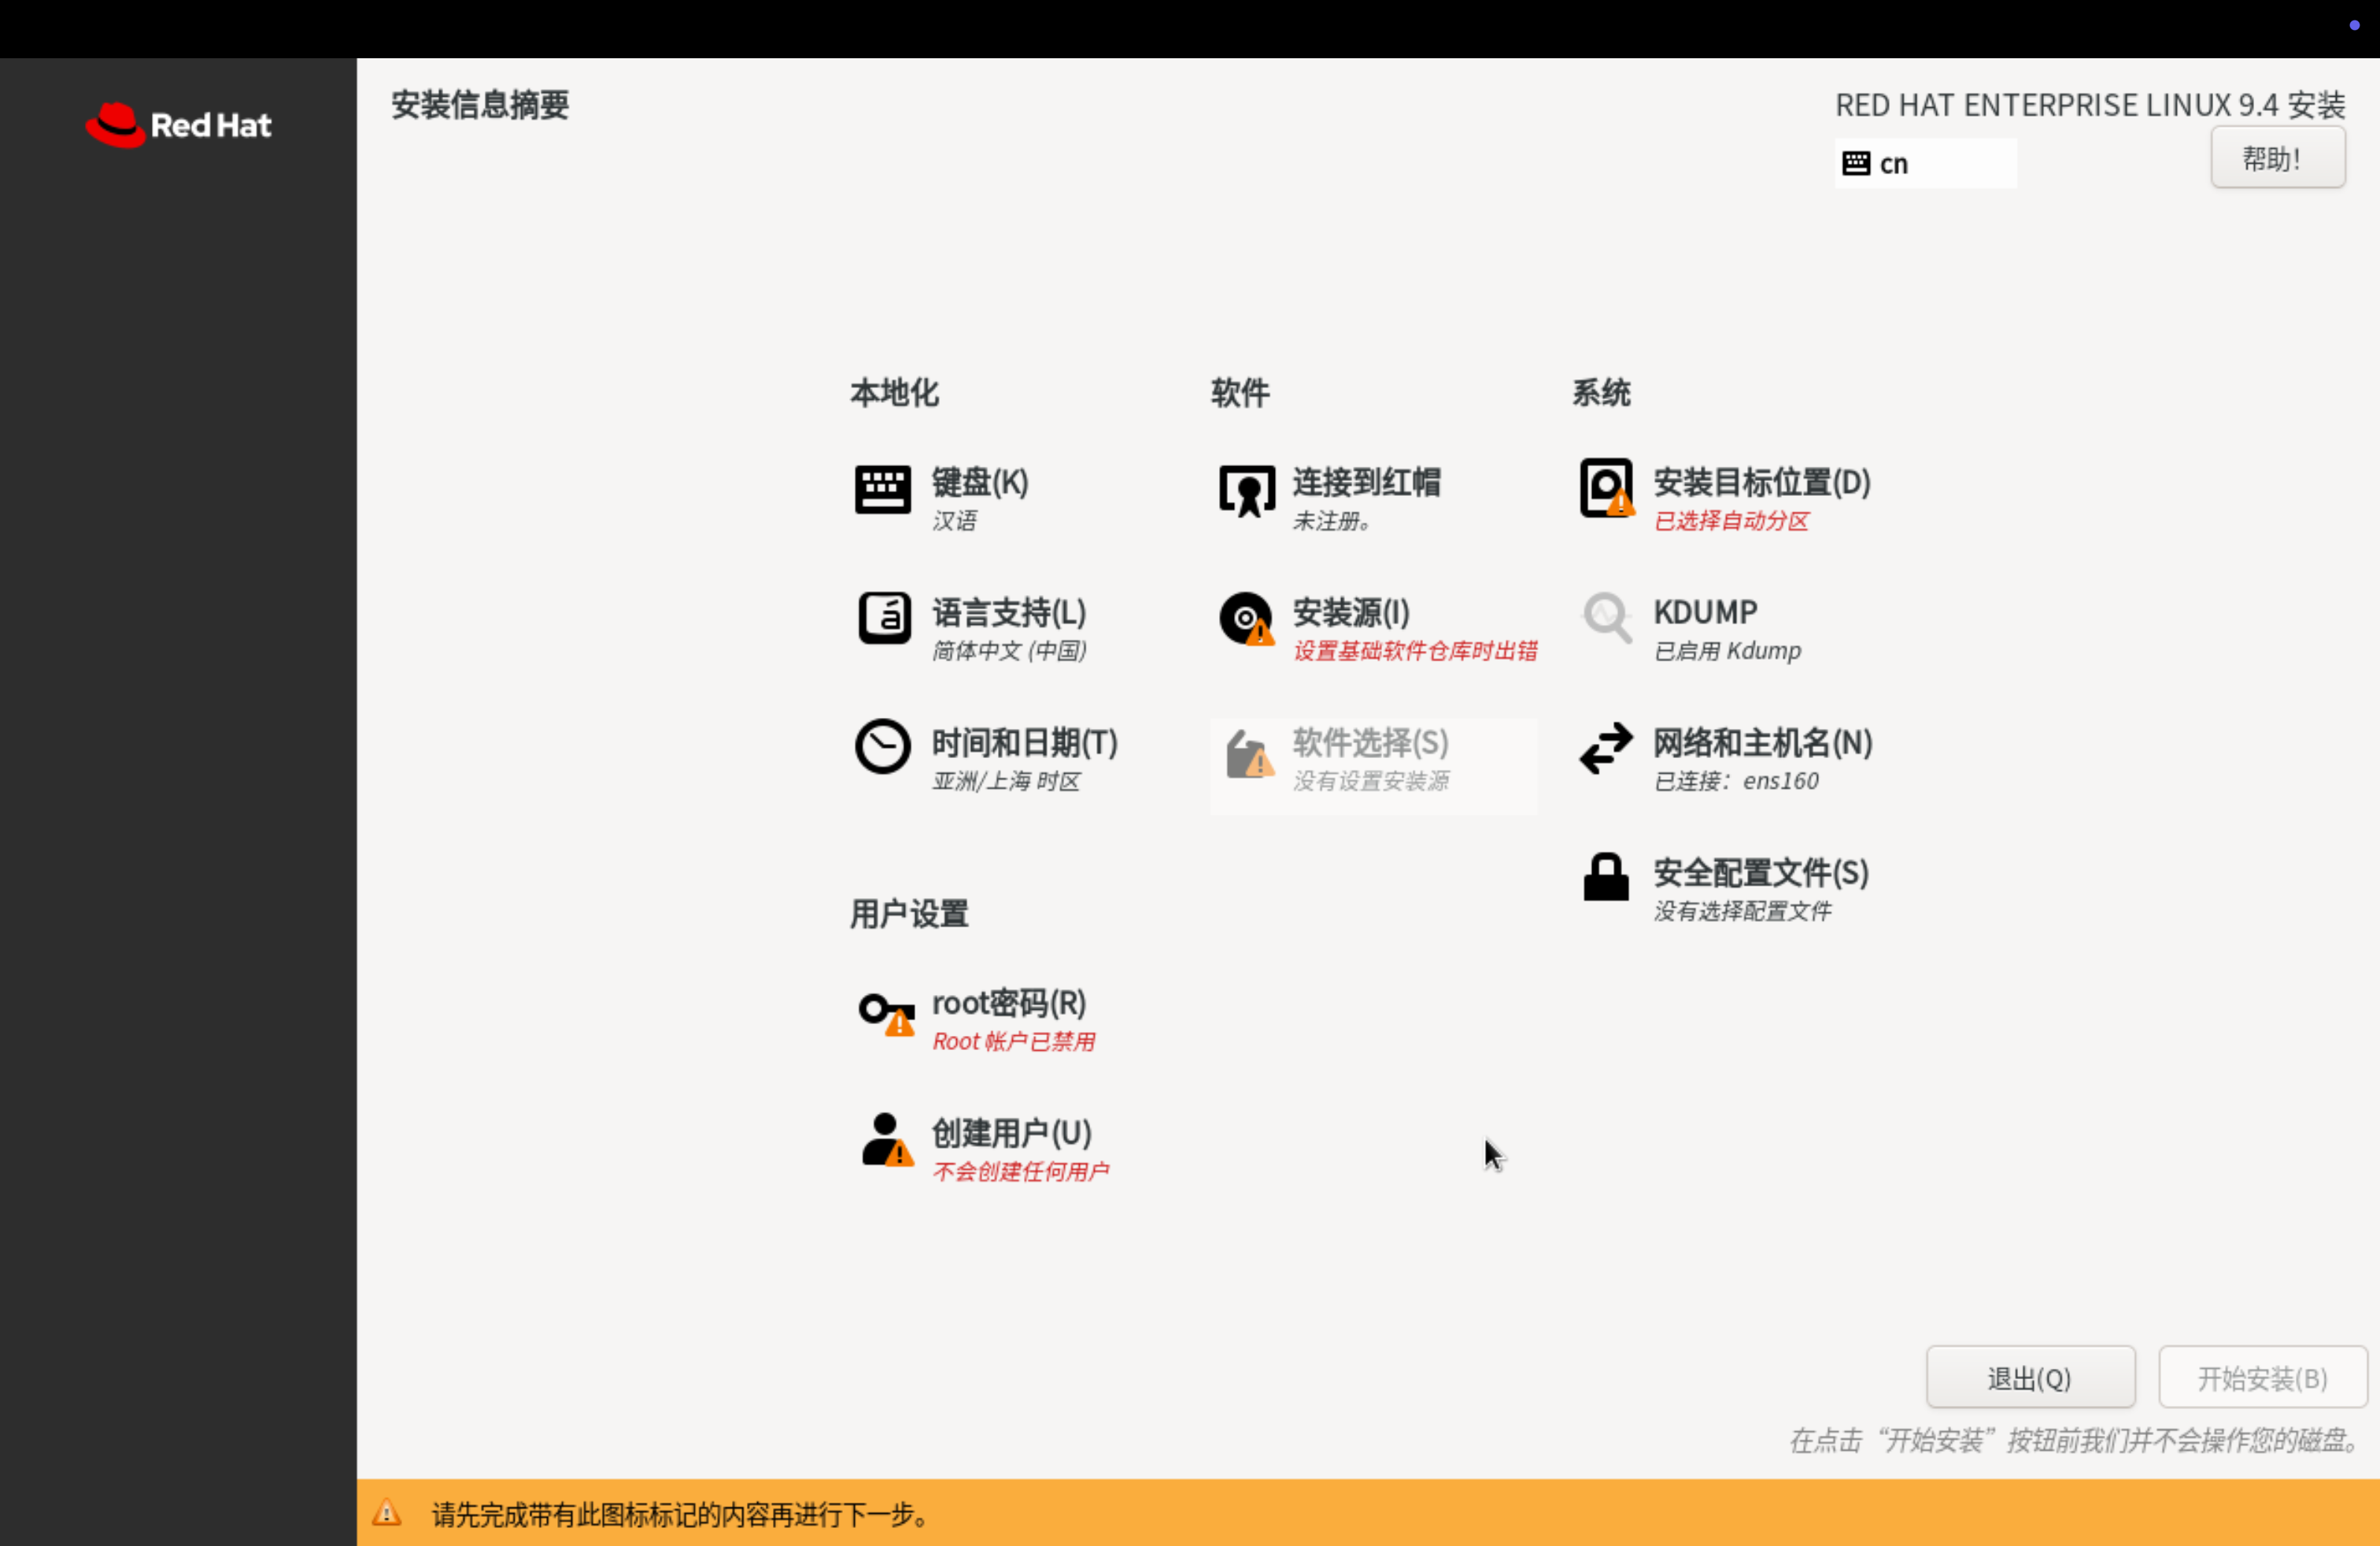
Task: Open Time and Date (时间和日期) clock icon
Action: (883, 746)
